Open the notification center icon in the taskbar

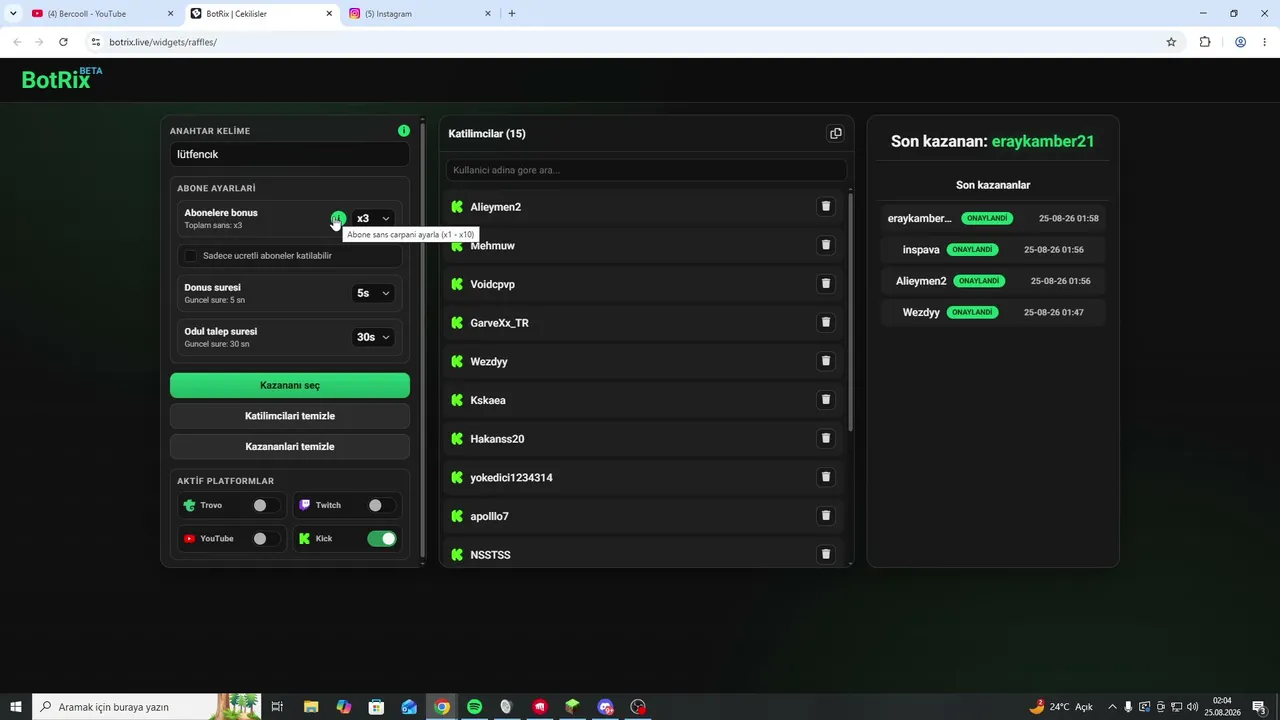coord(1260,707)
